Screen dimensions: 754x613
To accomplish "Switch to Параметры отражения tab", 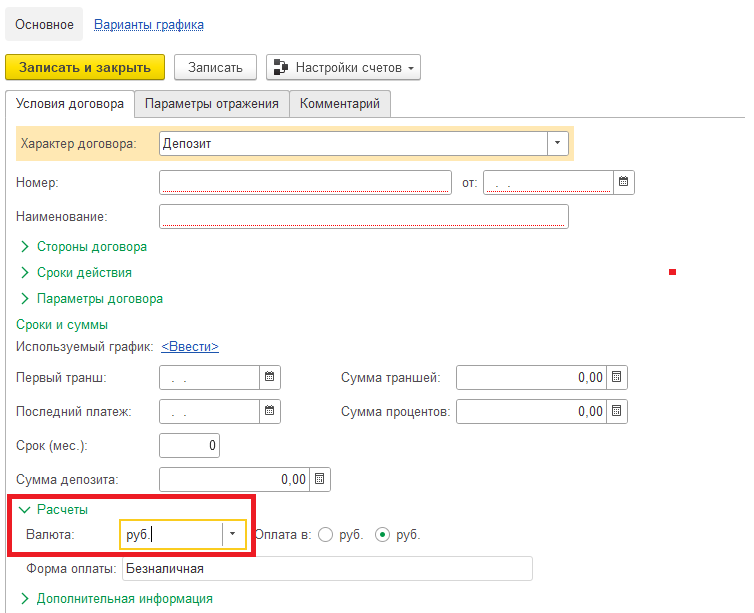I will click(212, 104).
